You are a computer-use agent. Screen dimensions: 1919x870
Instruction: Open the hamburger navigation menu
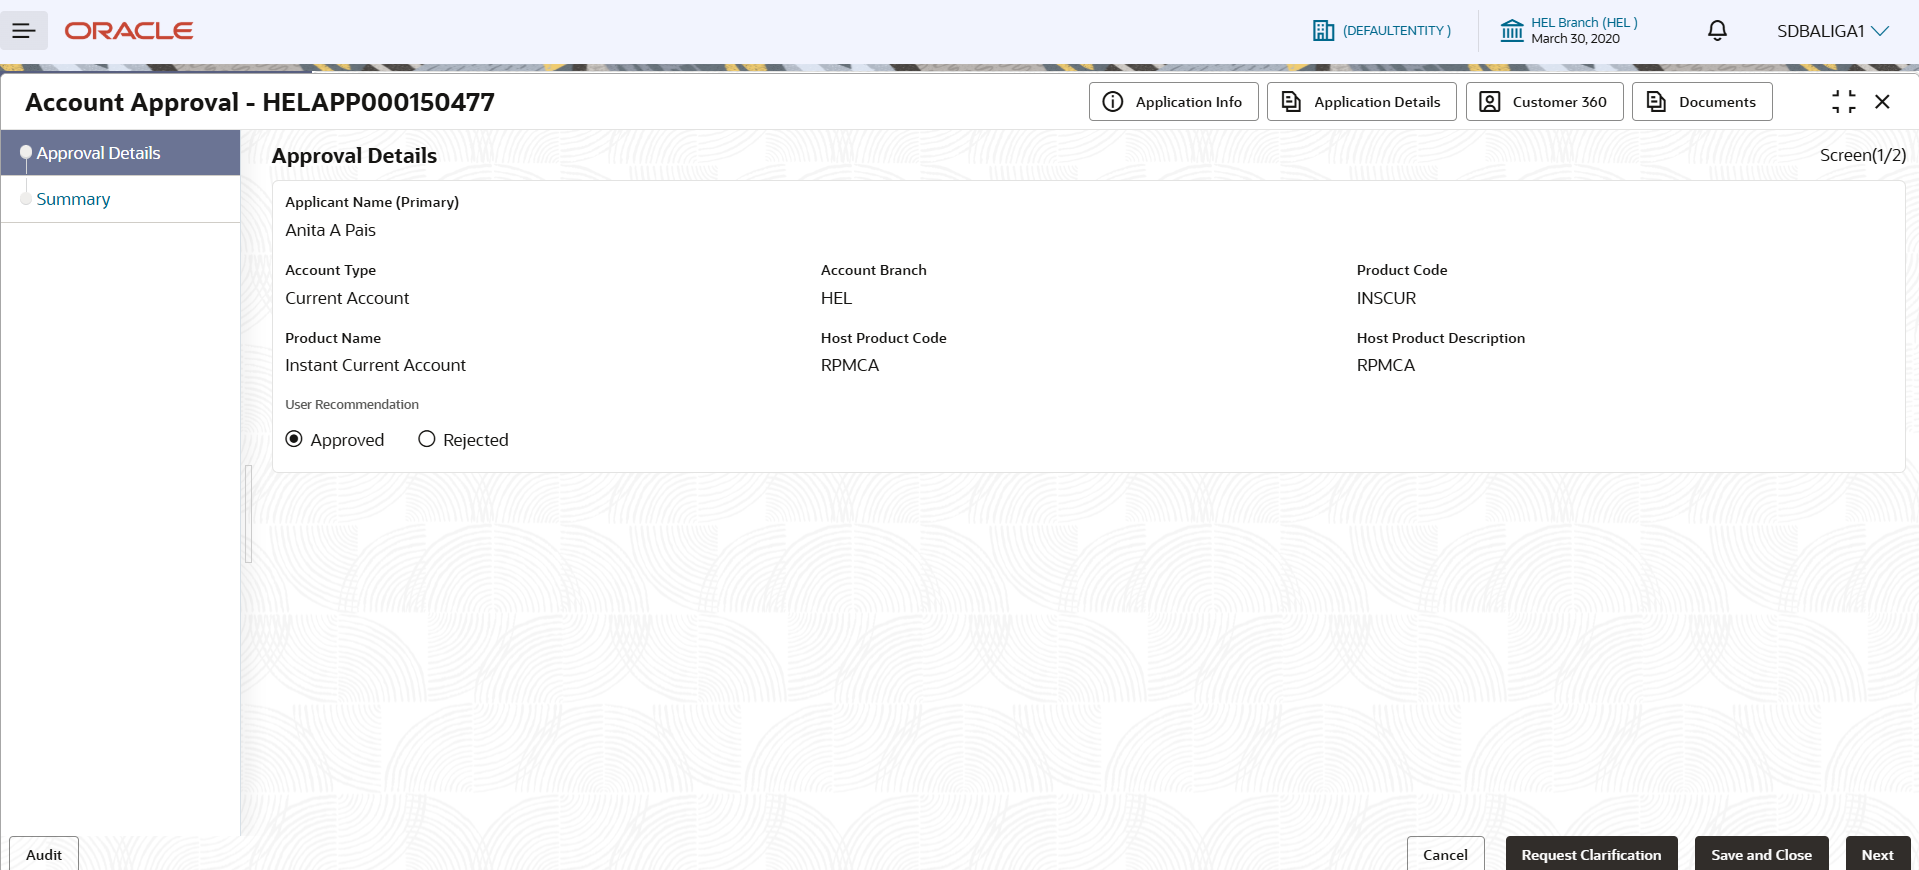(x=24, y=31)
